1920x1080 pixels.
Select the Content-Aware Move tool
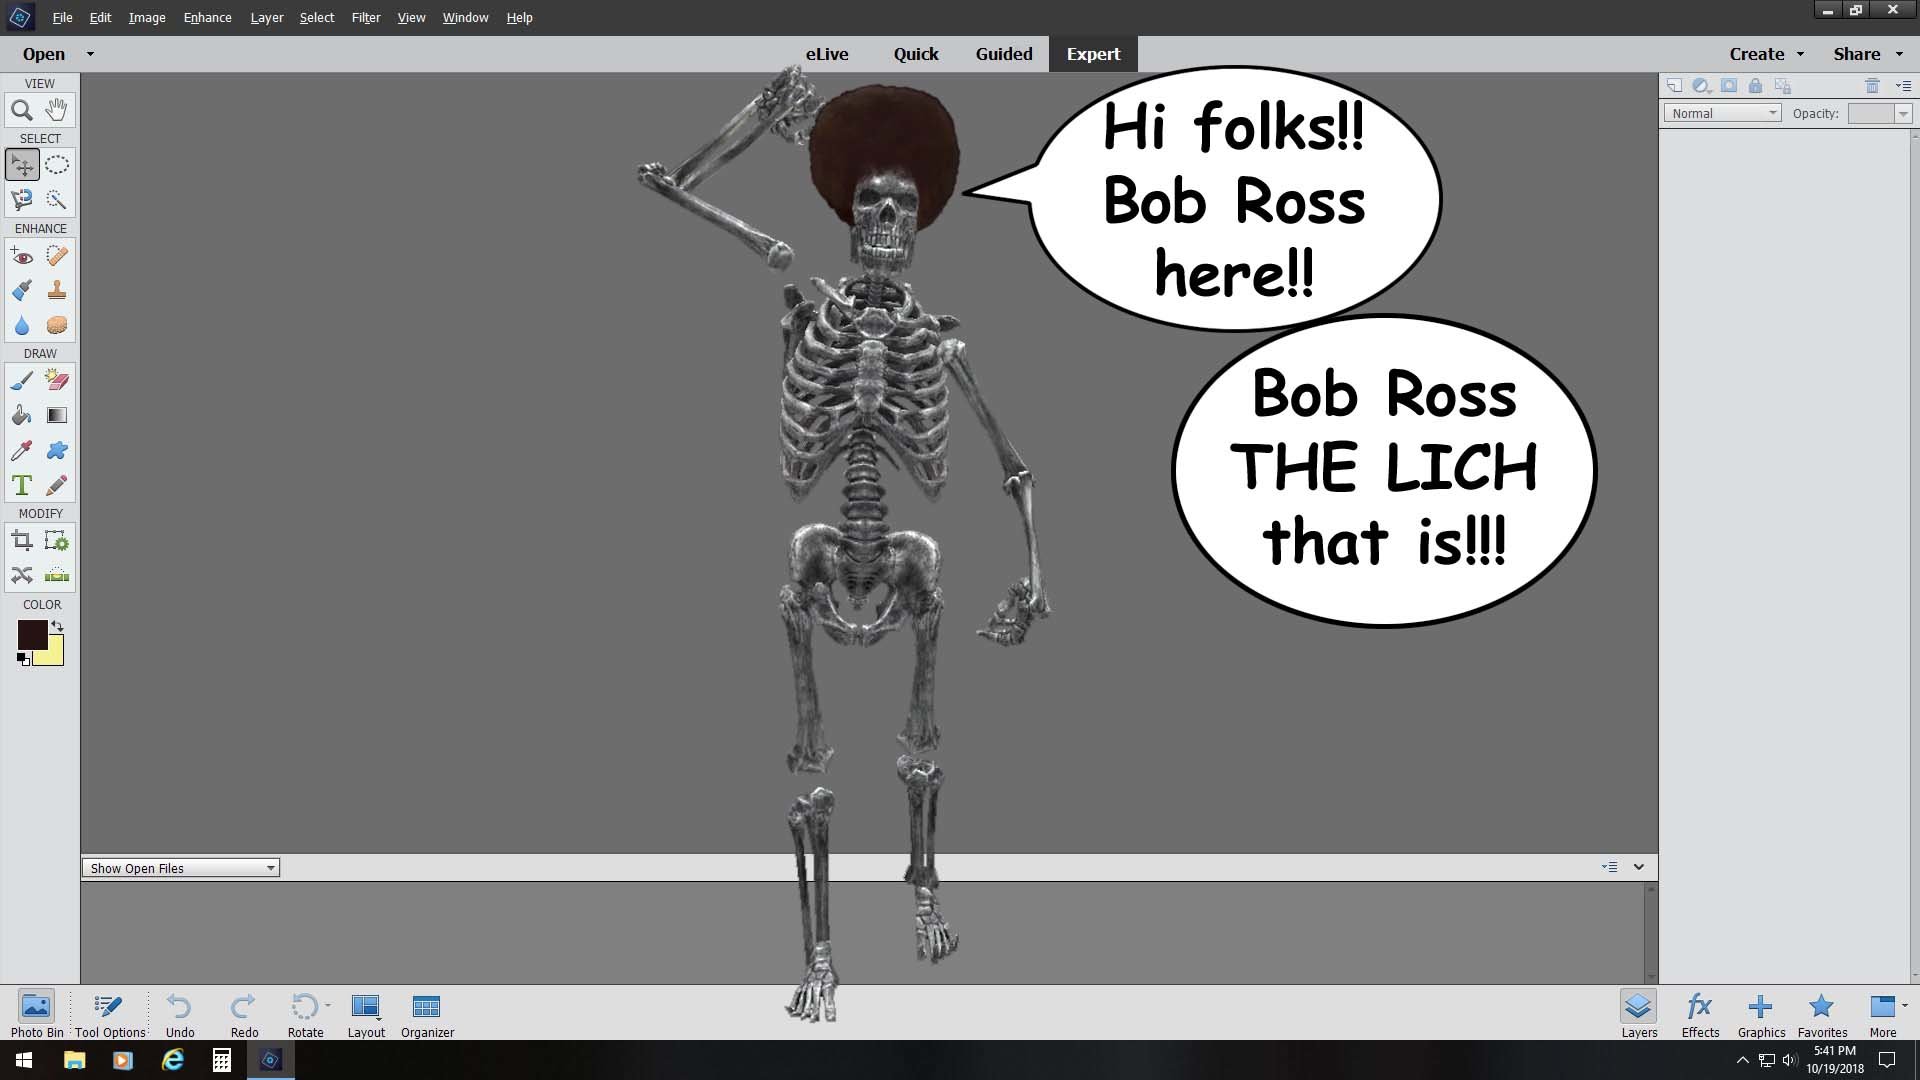[22, 575]
